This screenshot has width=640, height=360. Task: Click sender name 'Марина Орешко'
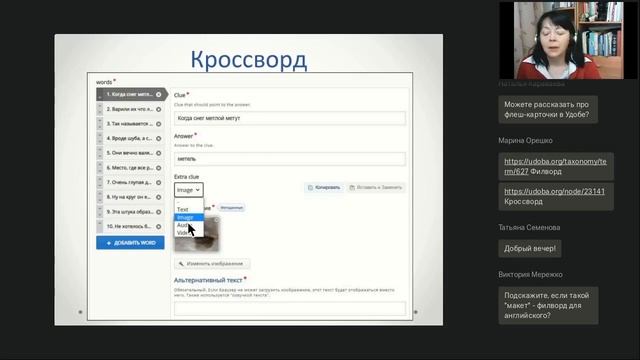(x=525, y=140)
